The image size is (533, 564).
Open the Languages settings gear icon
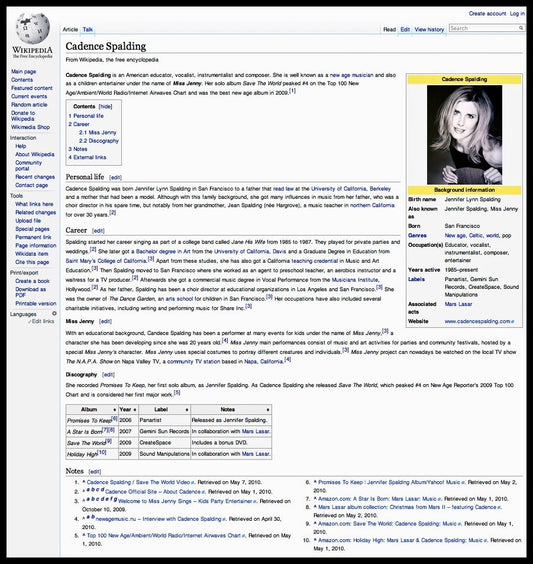pos(54,314)
